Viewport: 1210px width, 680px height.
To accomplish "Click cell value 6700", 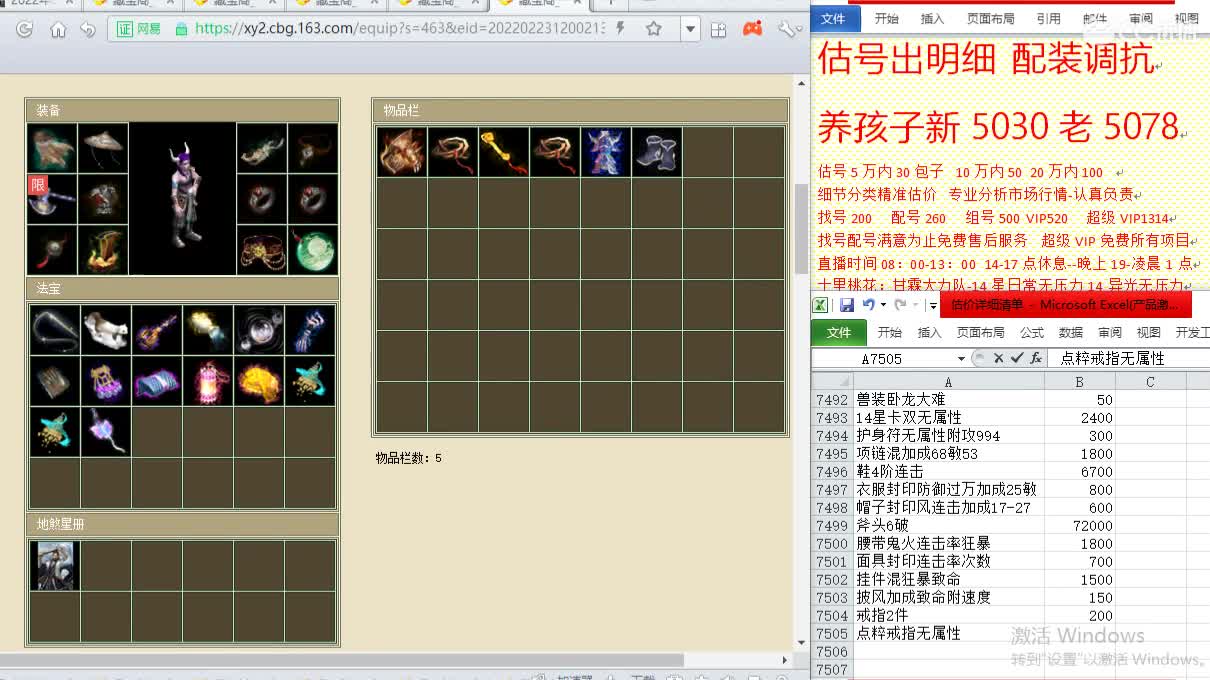I will 1080,471.
